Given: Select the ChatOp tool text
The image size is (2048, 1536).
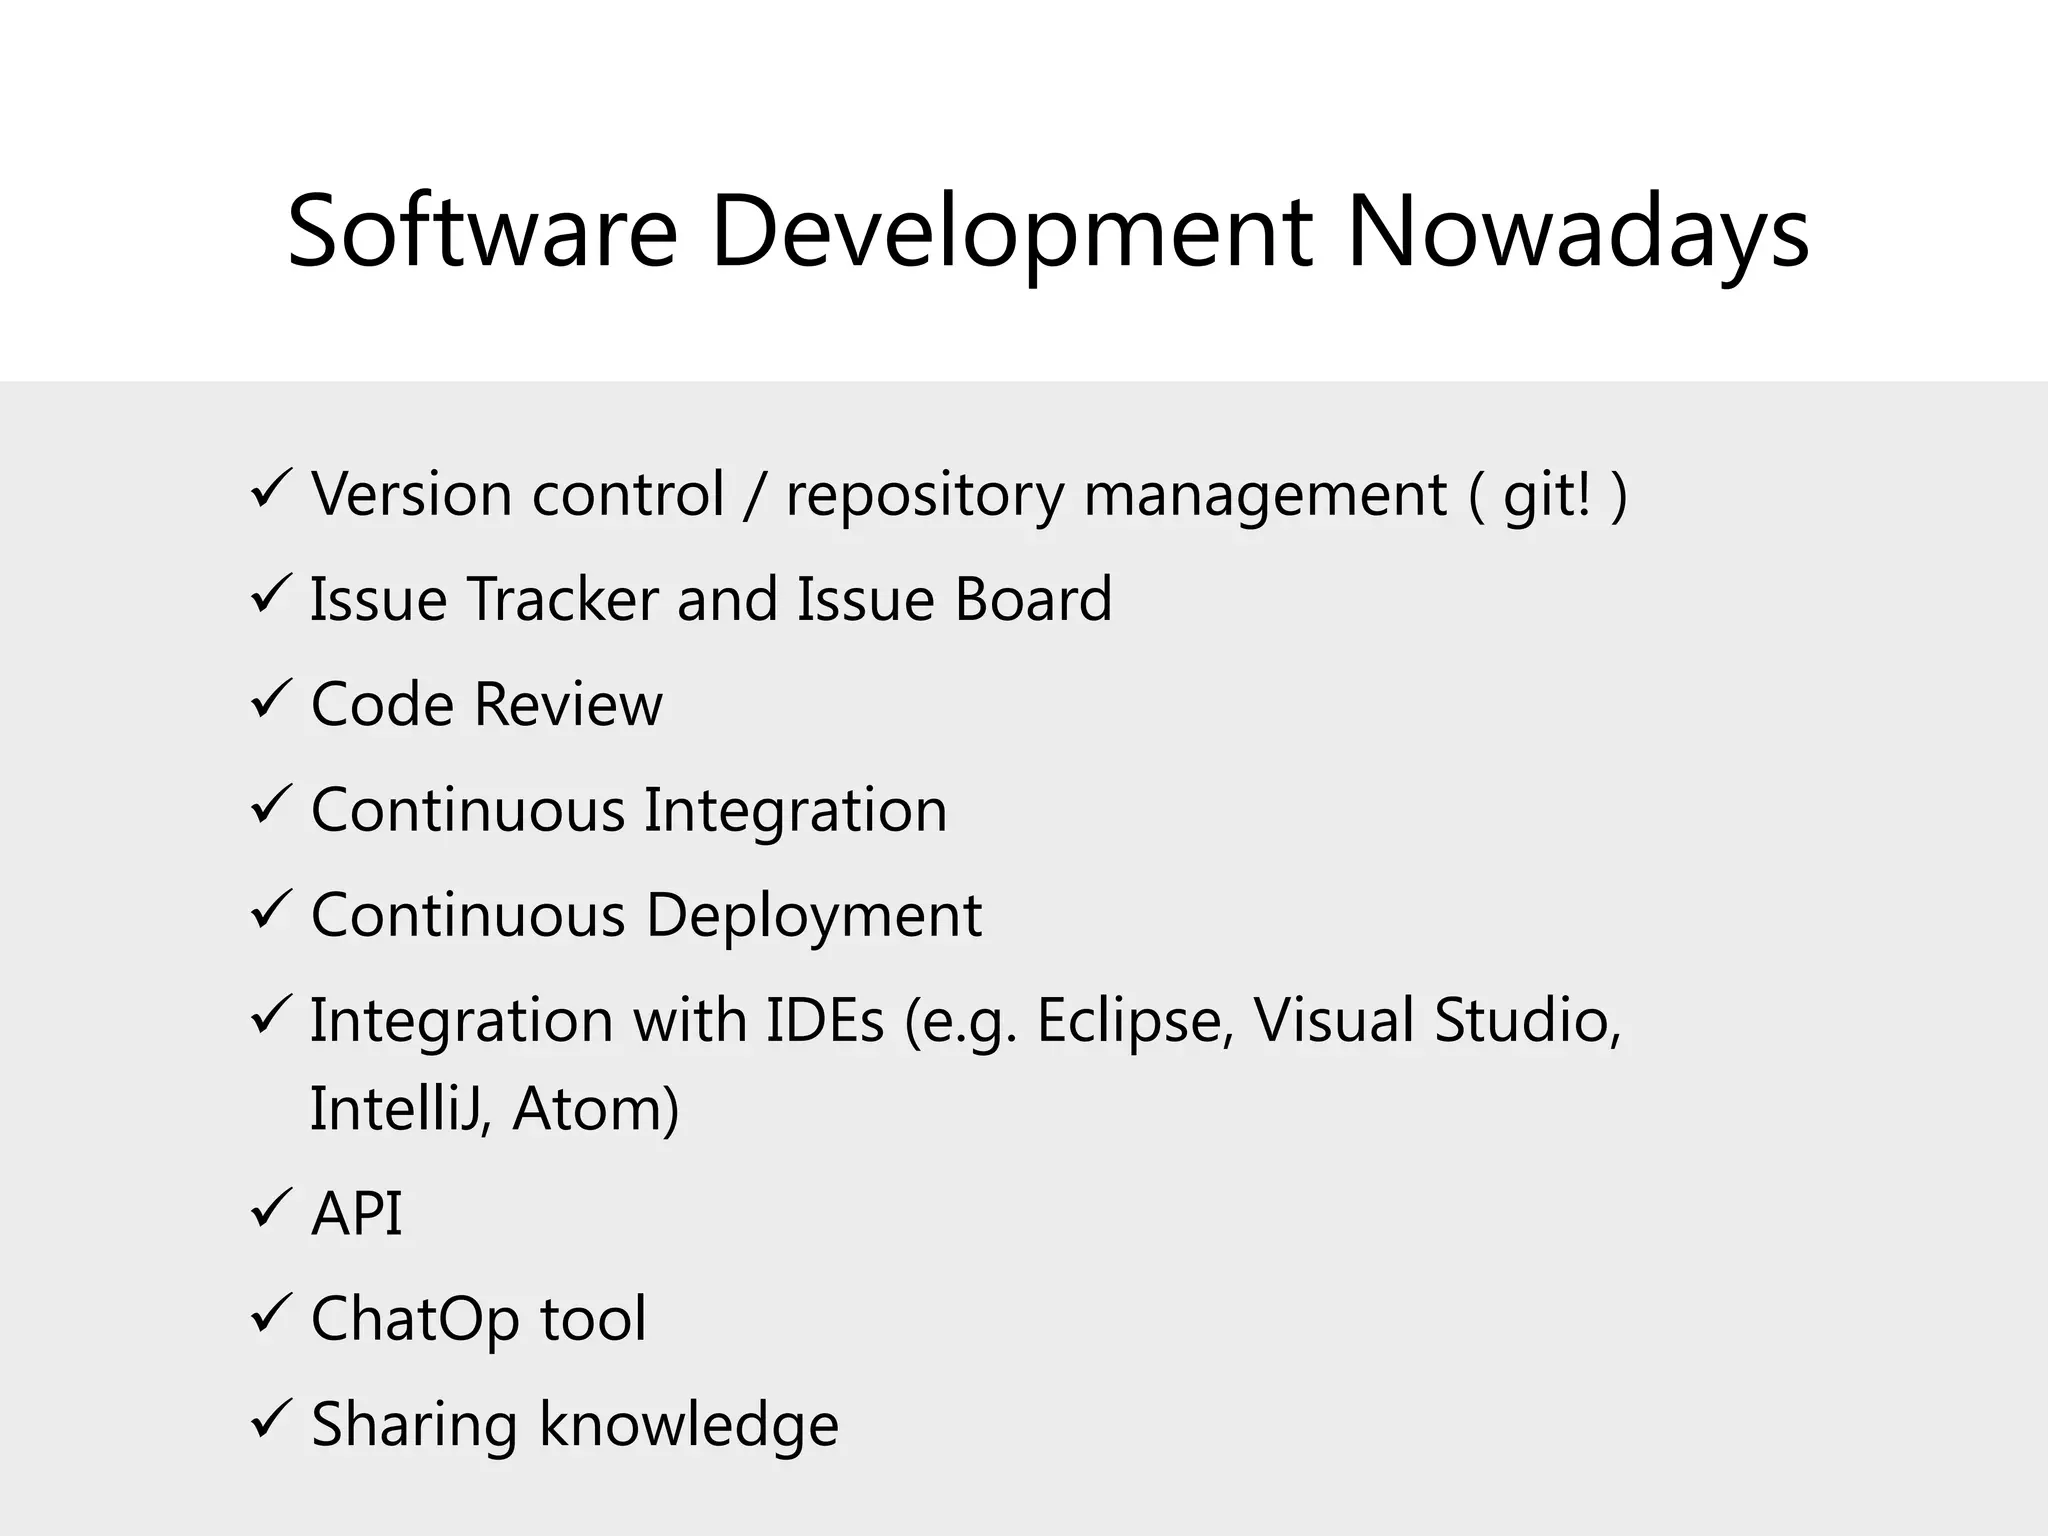Looking at the screenshot, I should coord(478,1319).
